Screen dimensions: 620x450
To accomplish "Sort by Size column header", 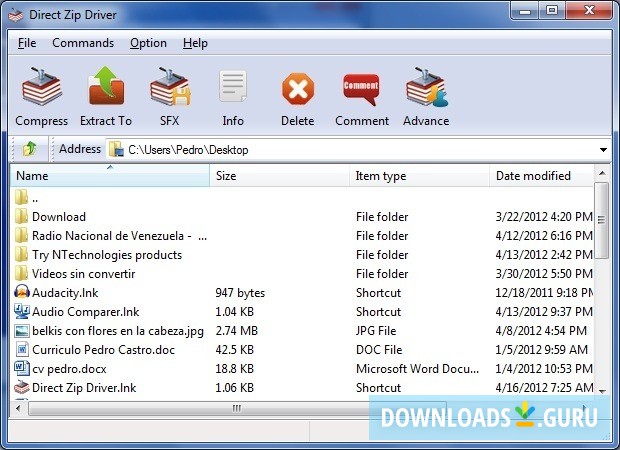I will tap(280, 176).
